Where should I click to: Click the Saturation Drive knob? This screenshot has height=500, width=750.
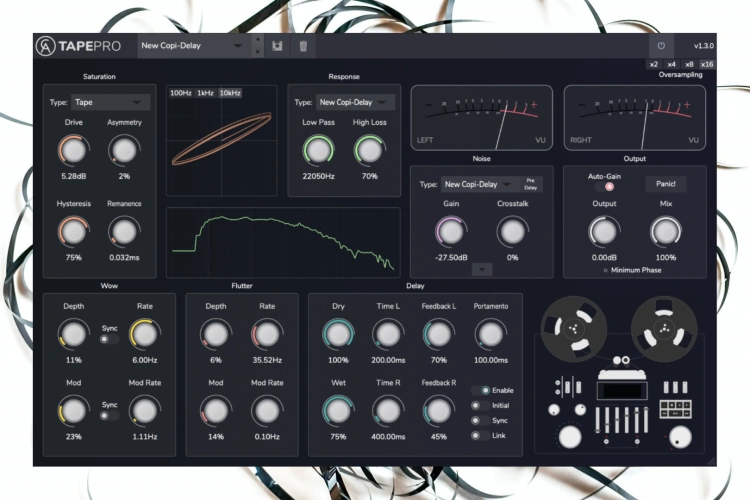tap(74, 150)
